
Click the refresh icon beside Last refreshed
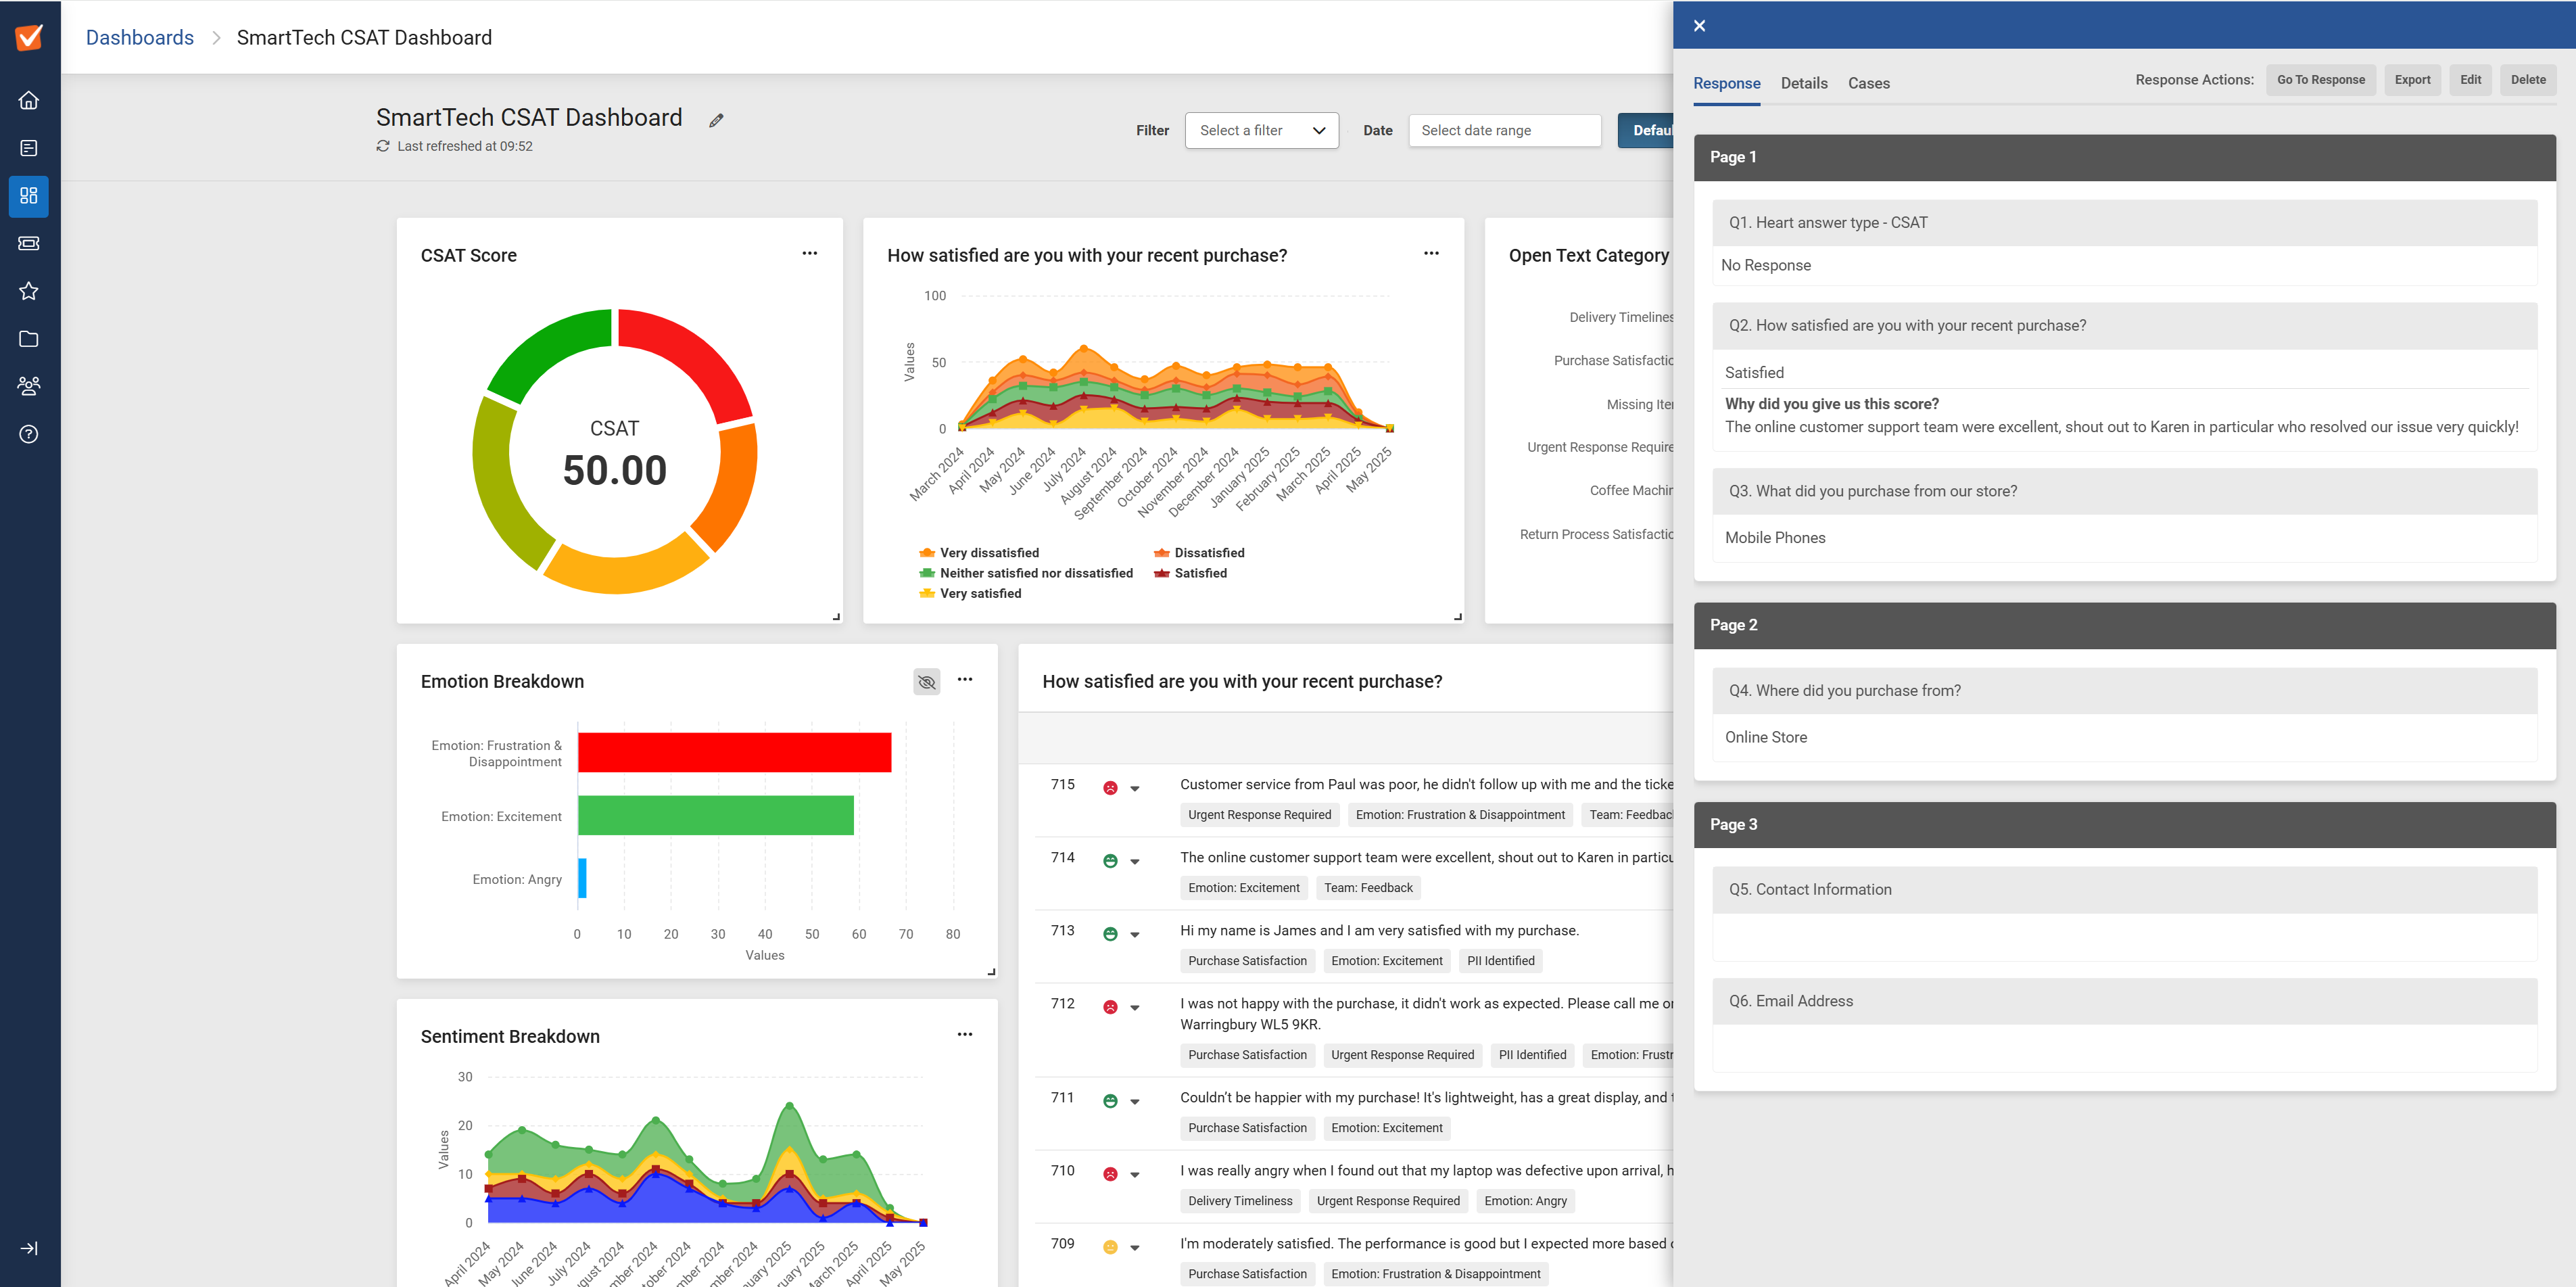(x=383, y=146)
